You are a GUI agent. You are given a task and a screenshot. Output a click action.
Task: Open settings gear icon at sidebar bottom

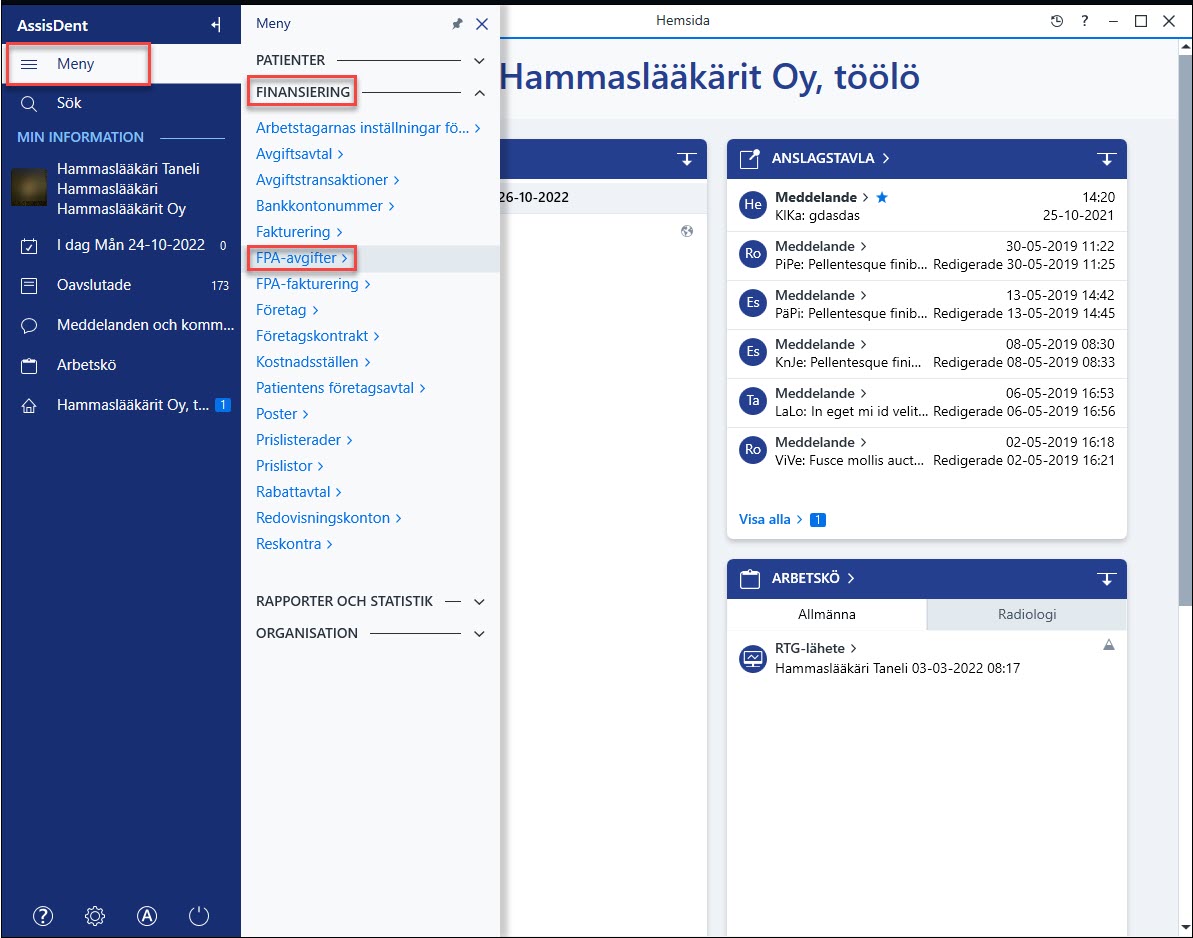coord(95,916)
